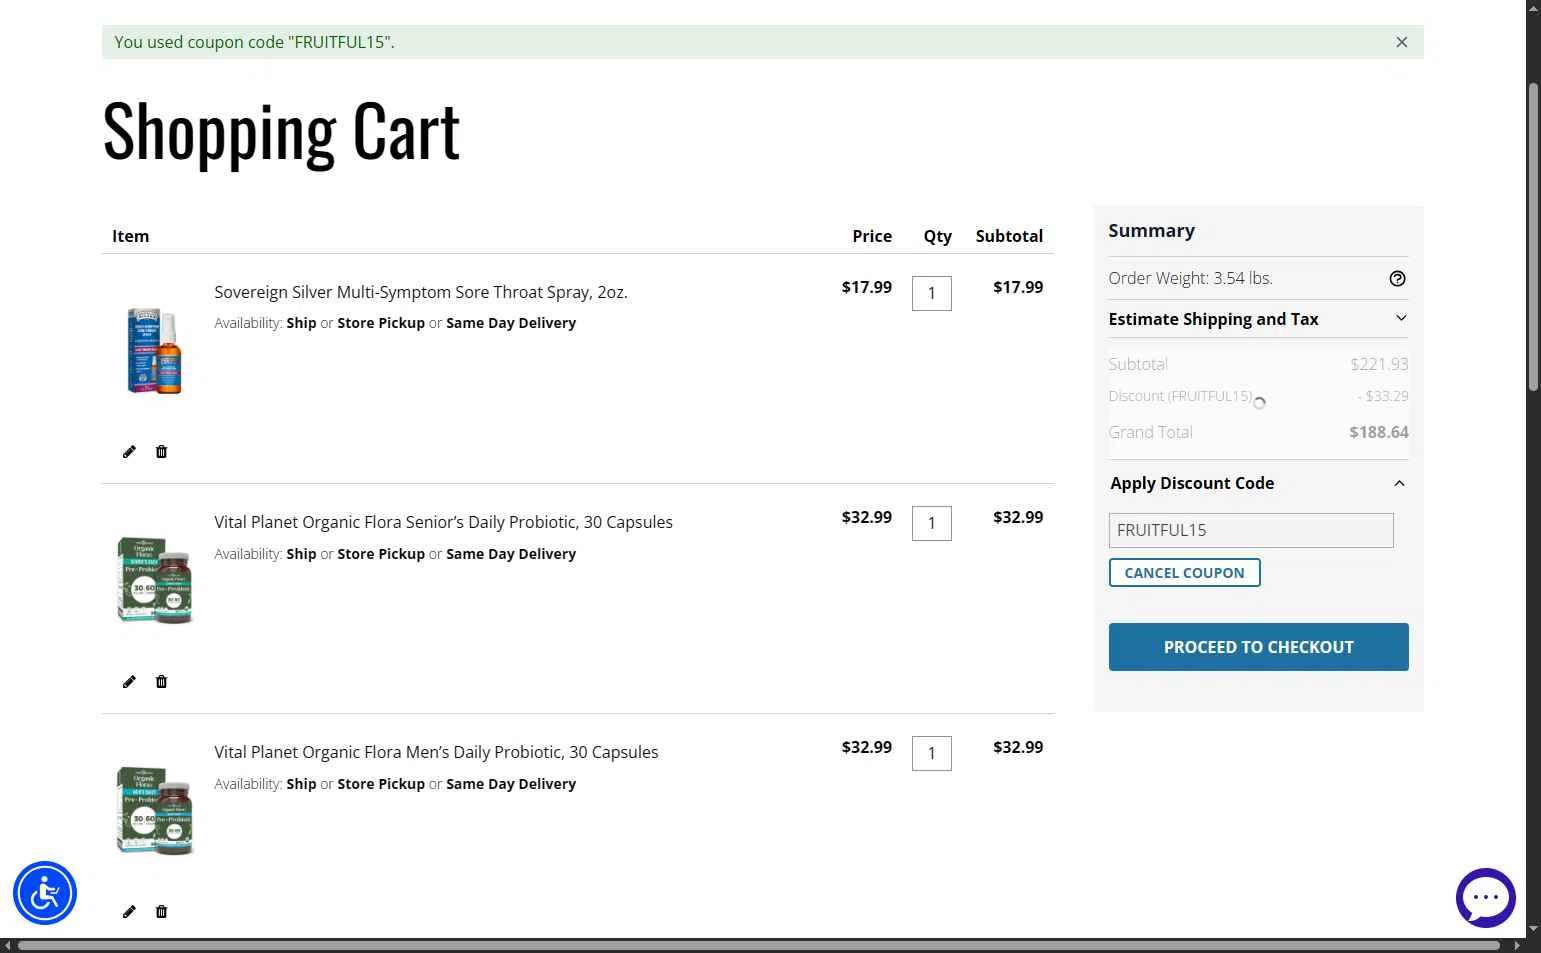The image size is (1541, 953).
Task: Click the $17.99 price of throat spray
Action: point(867,287)
